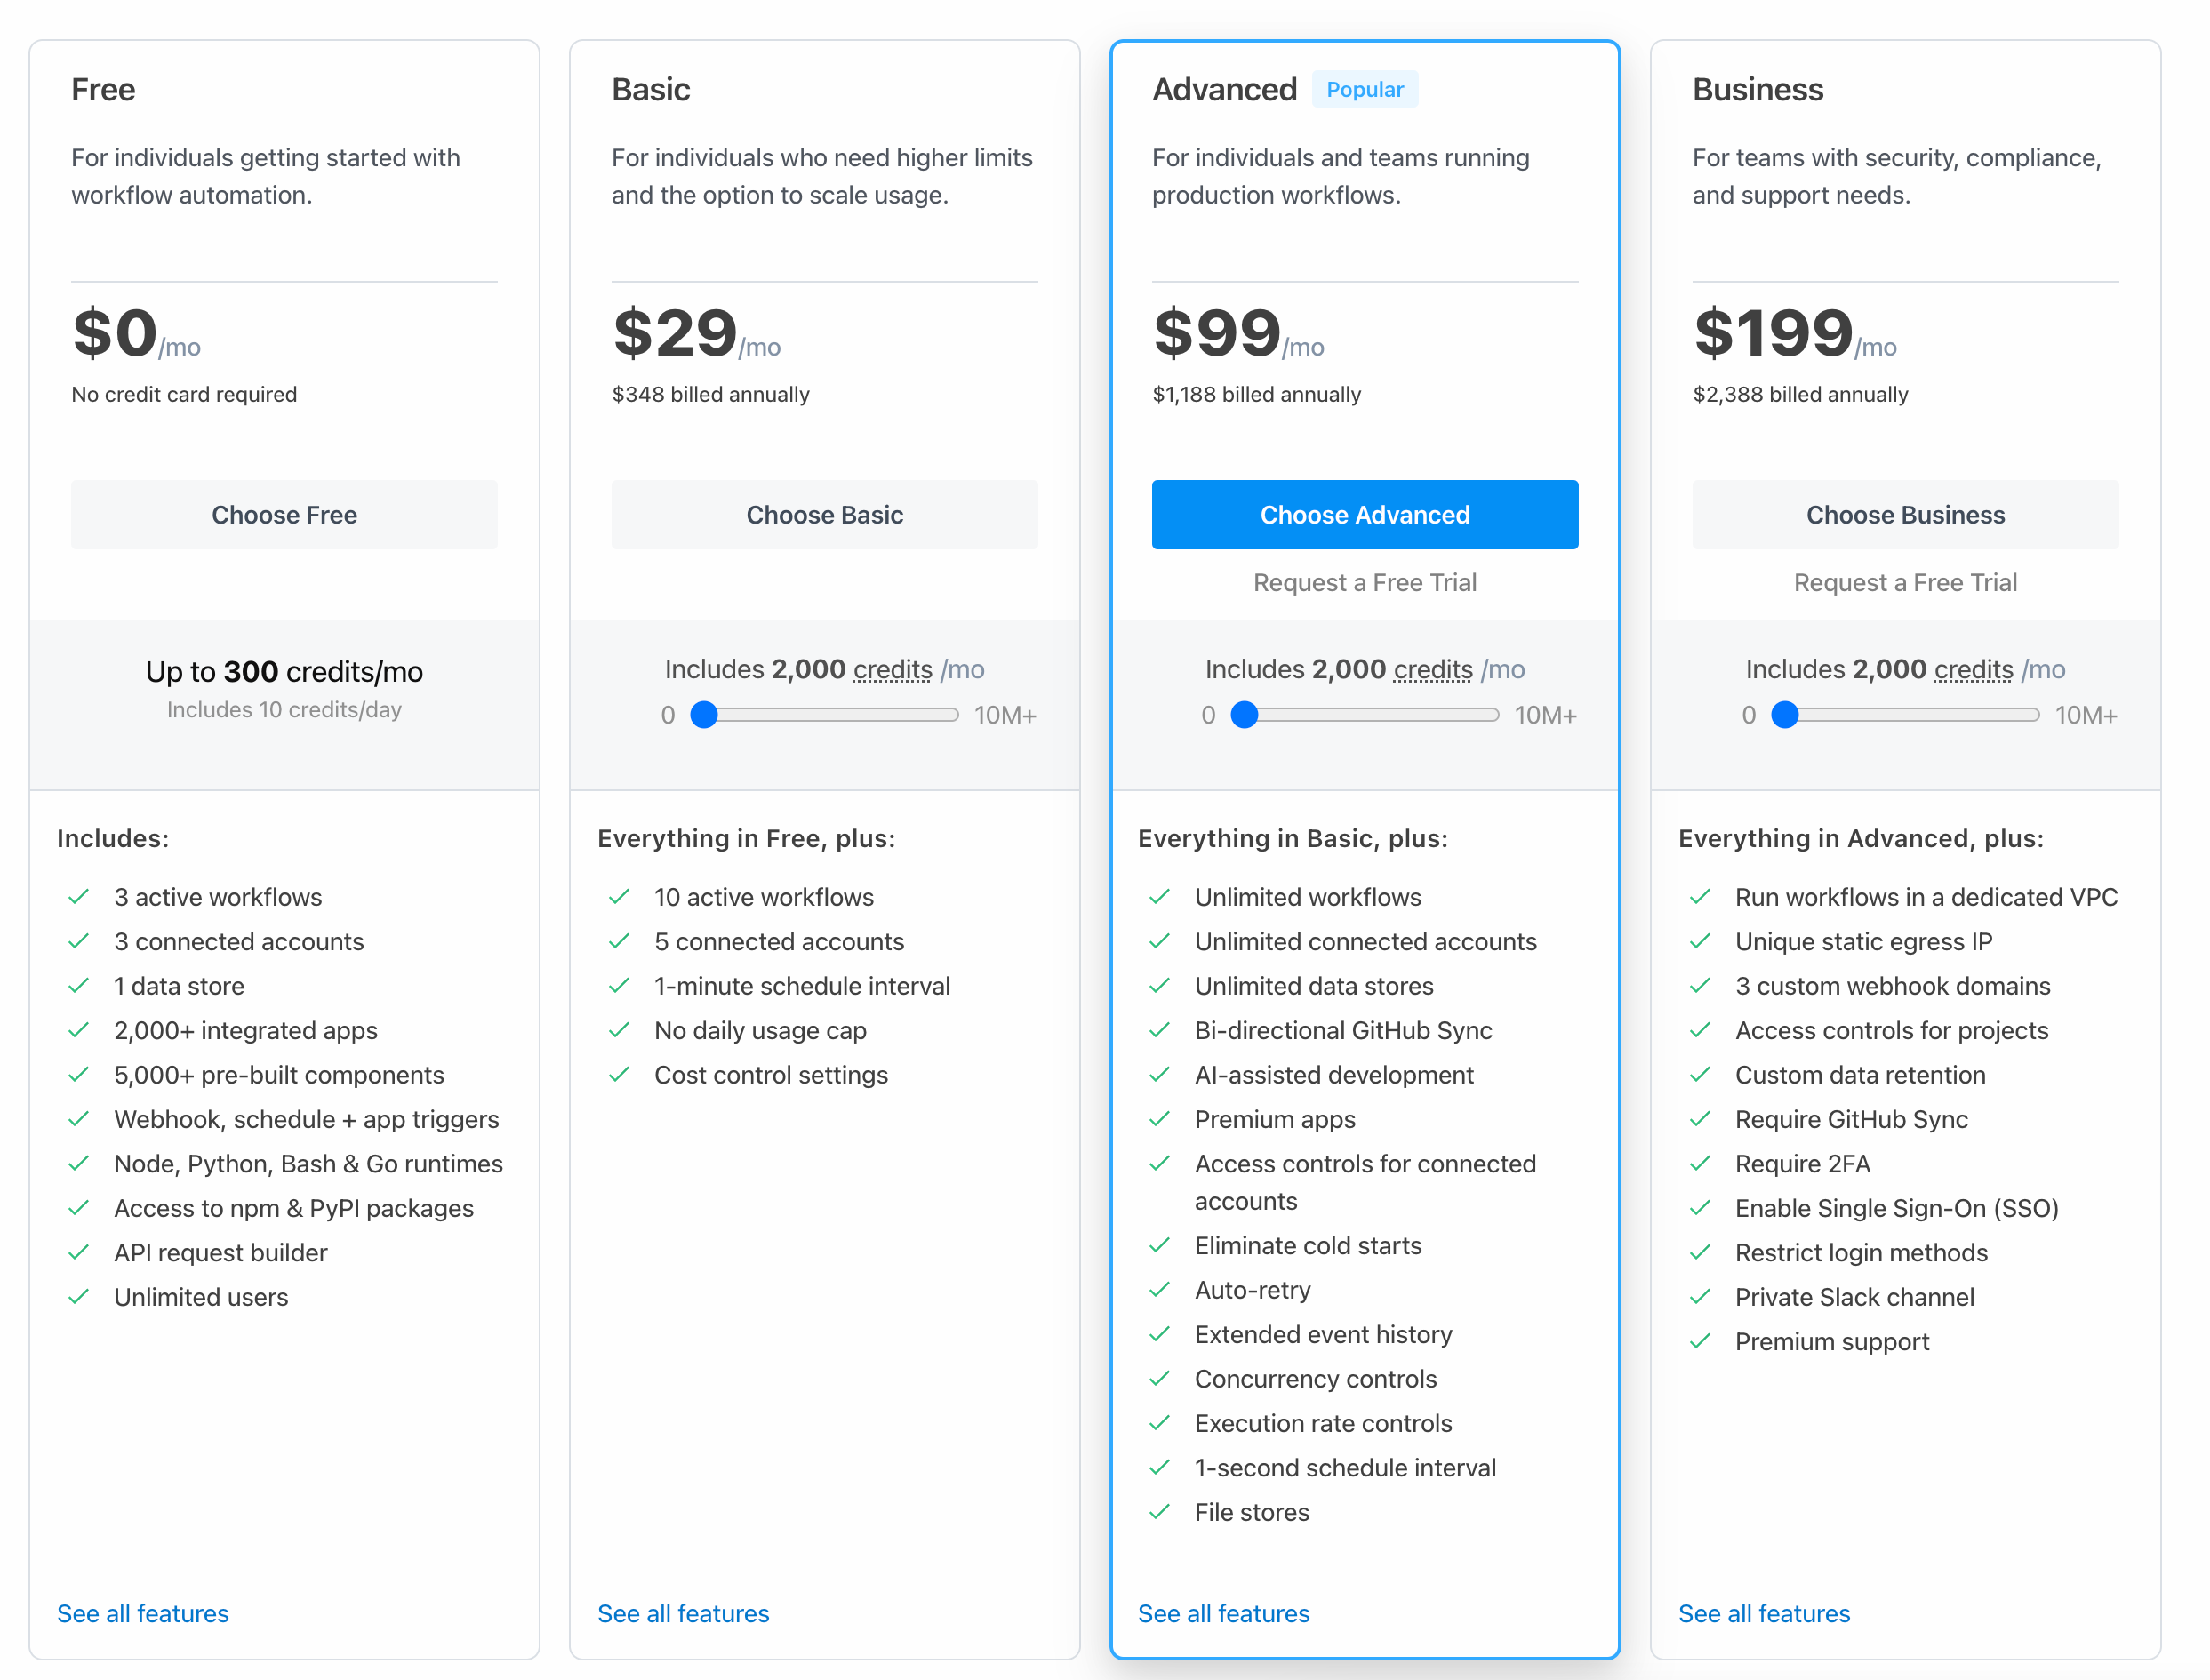Select the Choose Basic plan button

coord(824,515)
